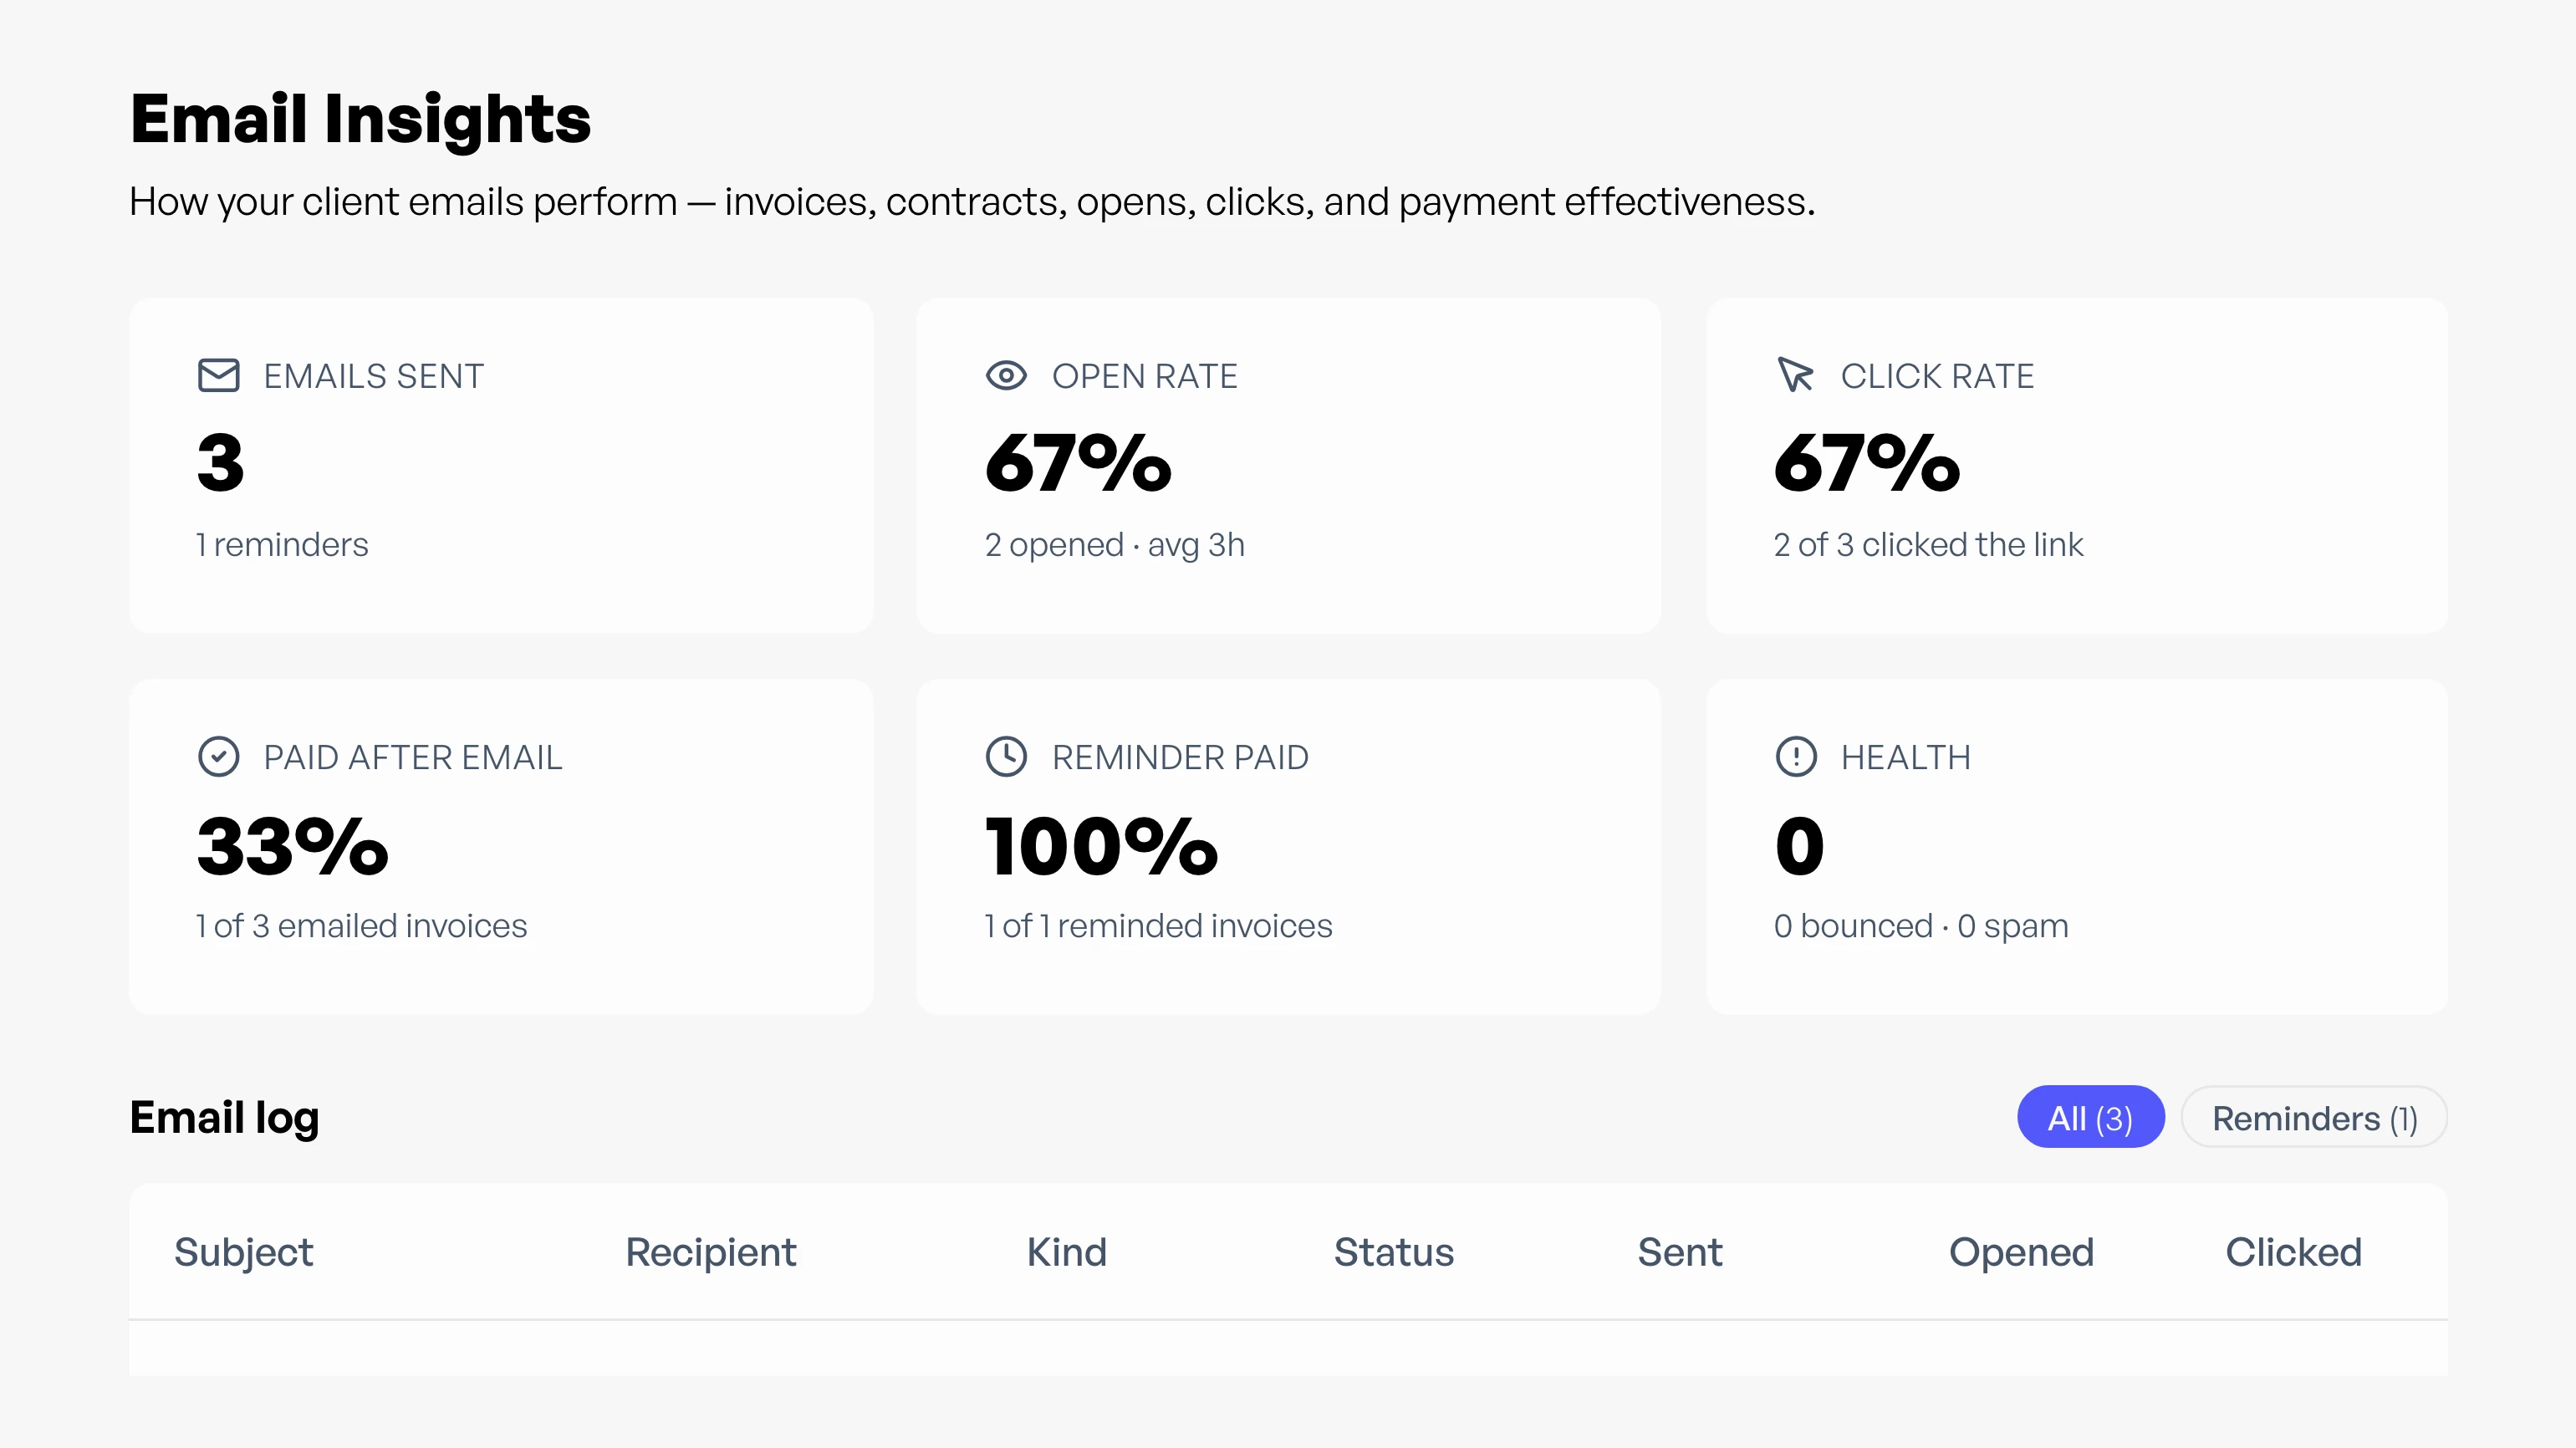
Task: Click the 100% reminder paid value
Action: pos(1101,846)
